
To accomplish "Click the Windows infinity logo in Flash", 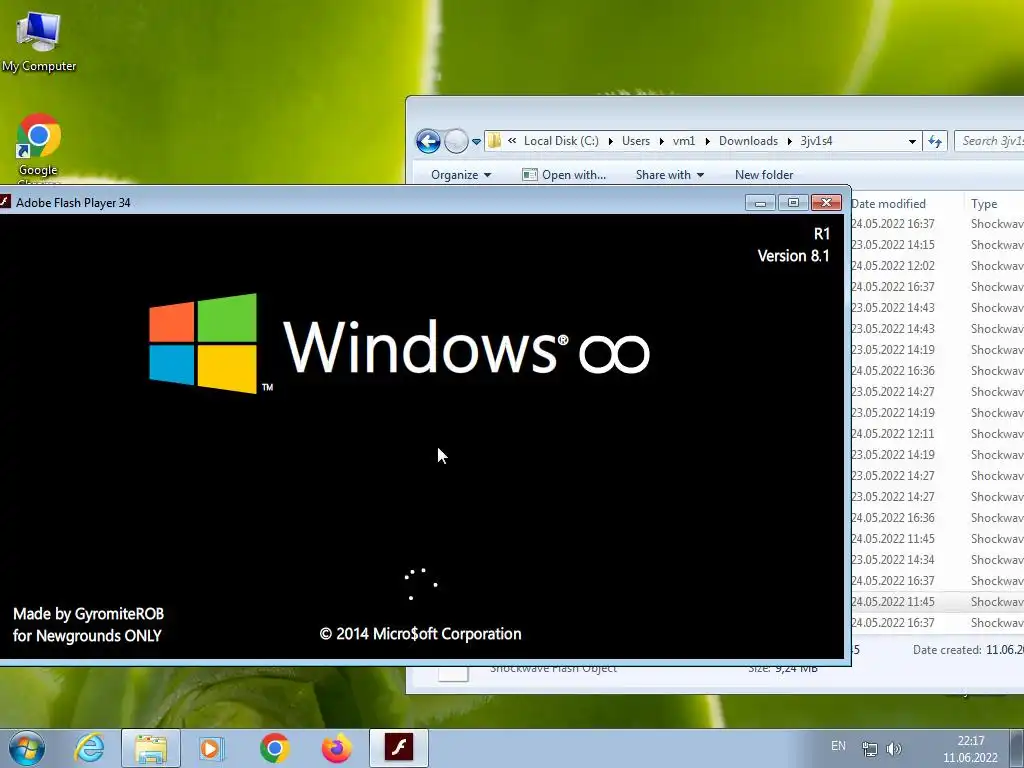I will tap(399, 344).
